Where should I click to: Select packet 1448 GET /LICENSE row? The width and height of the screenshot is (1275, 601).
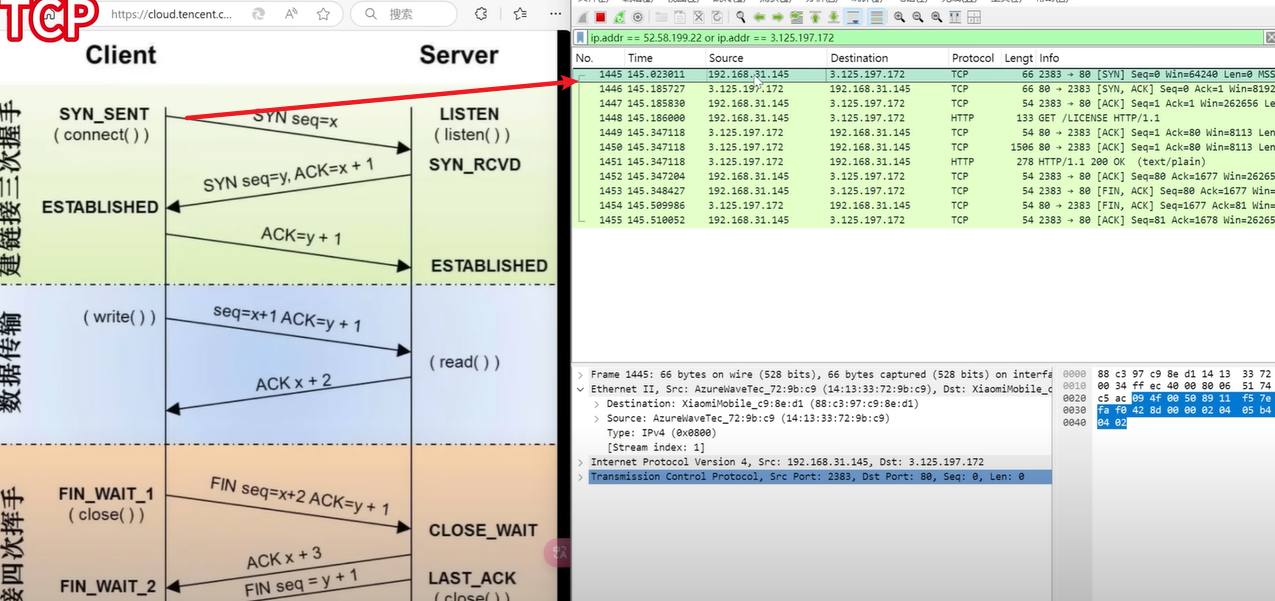coord(924,118)
